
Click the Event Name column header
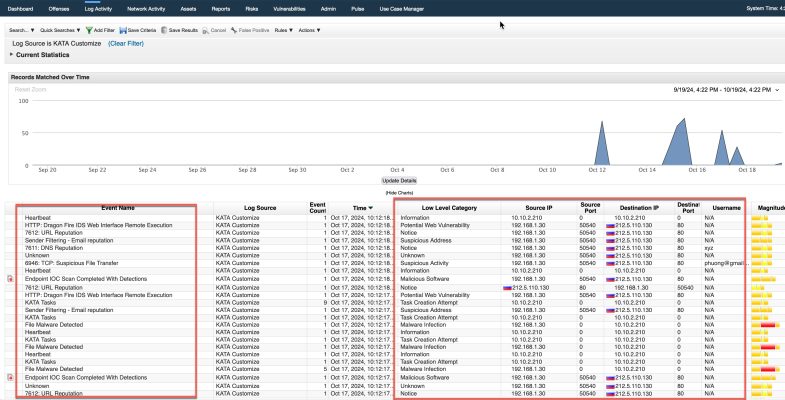[118, 208]
